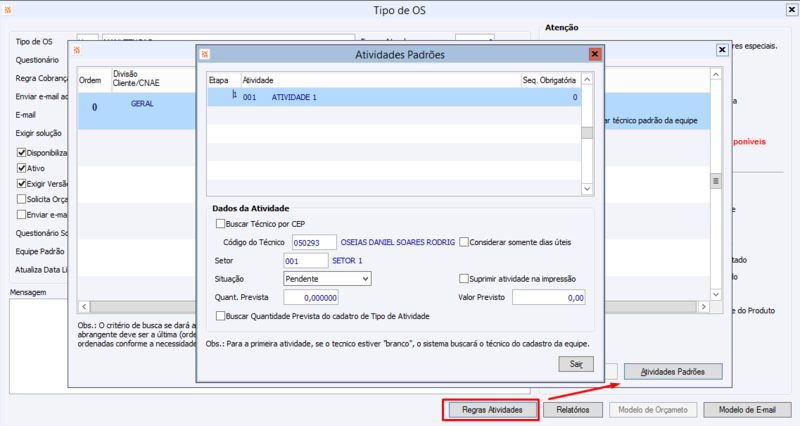This screenshot has height=426, width=800.
Task: Click the Atividades Padrões dialog app icon
Action: pos(205,54)
